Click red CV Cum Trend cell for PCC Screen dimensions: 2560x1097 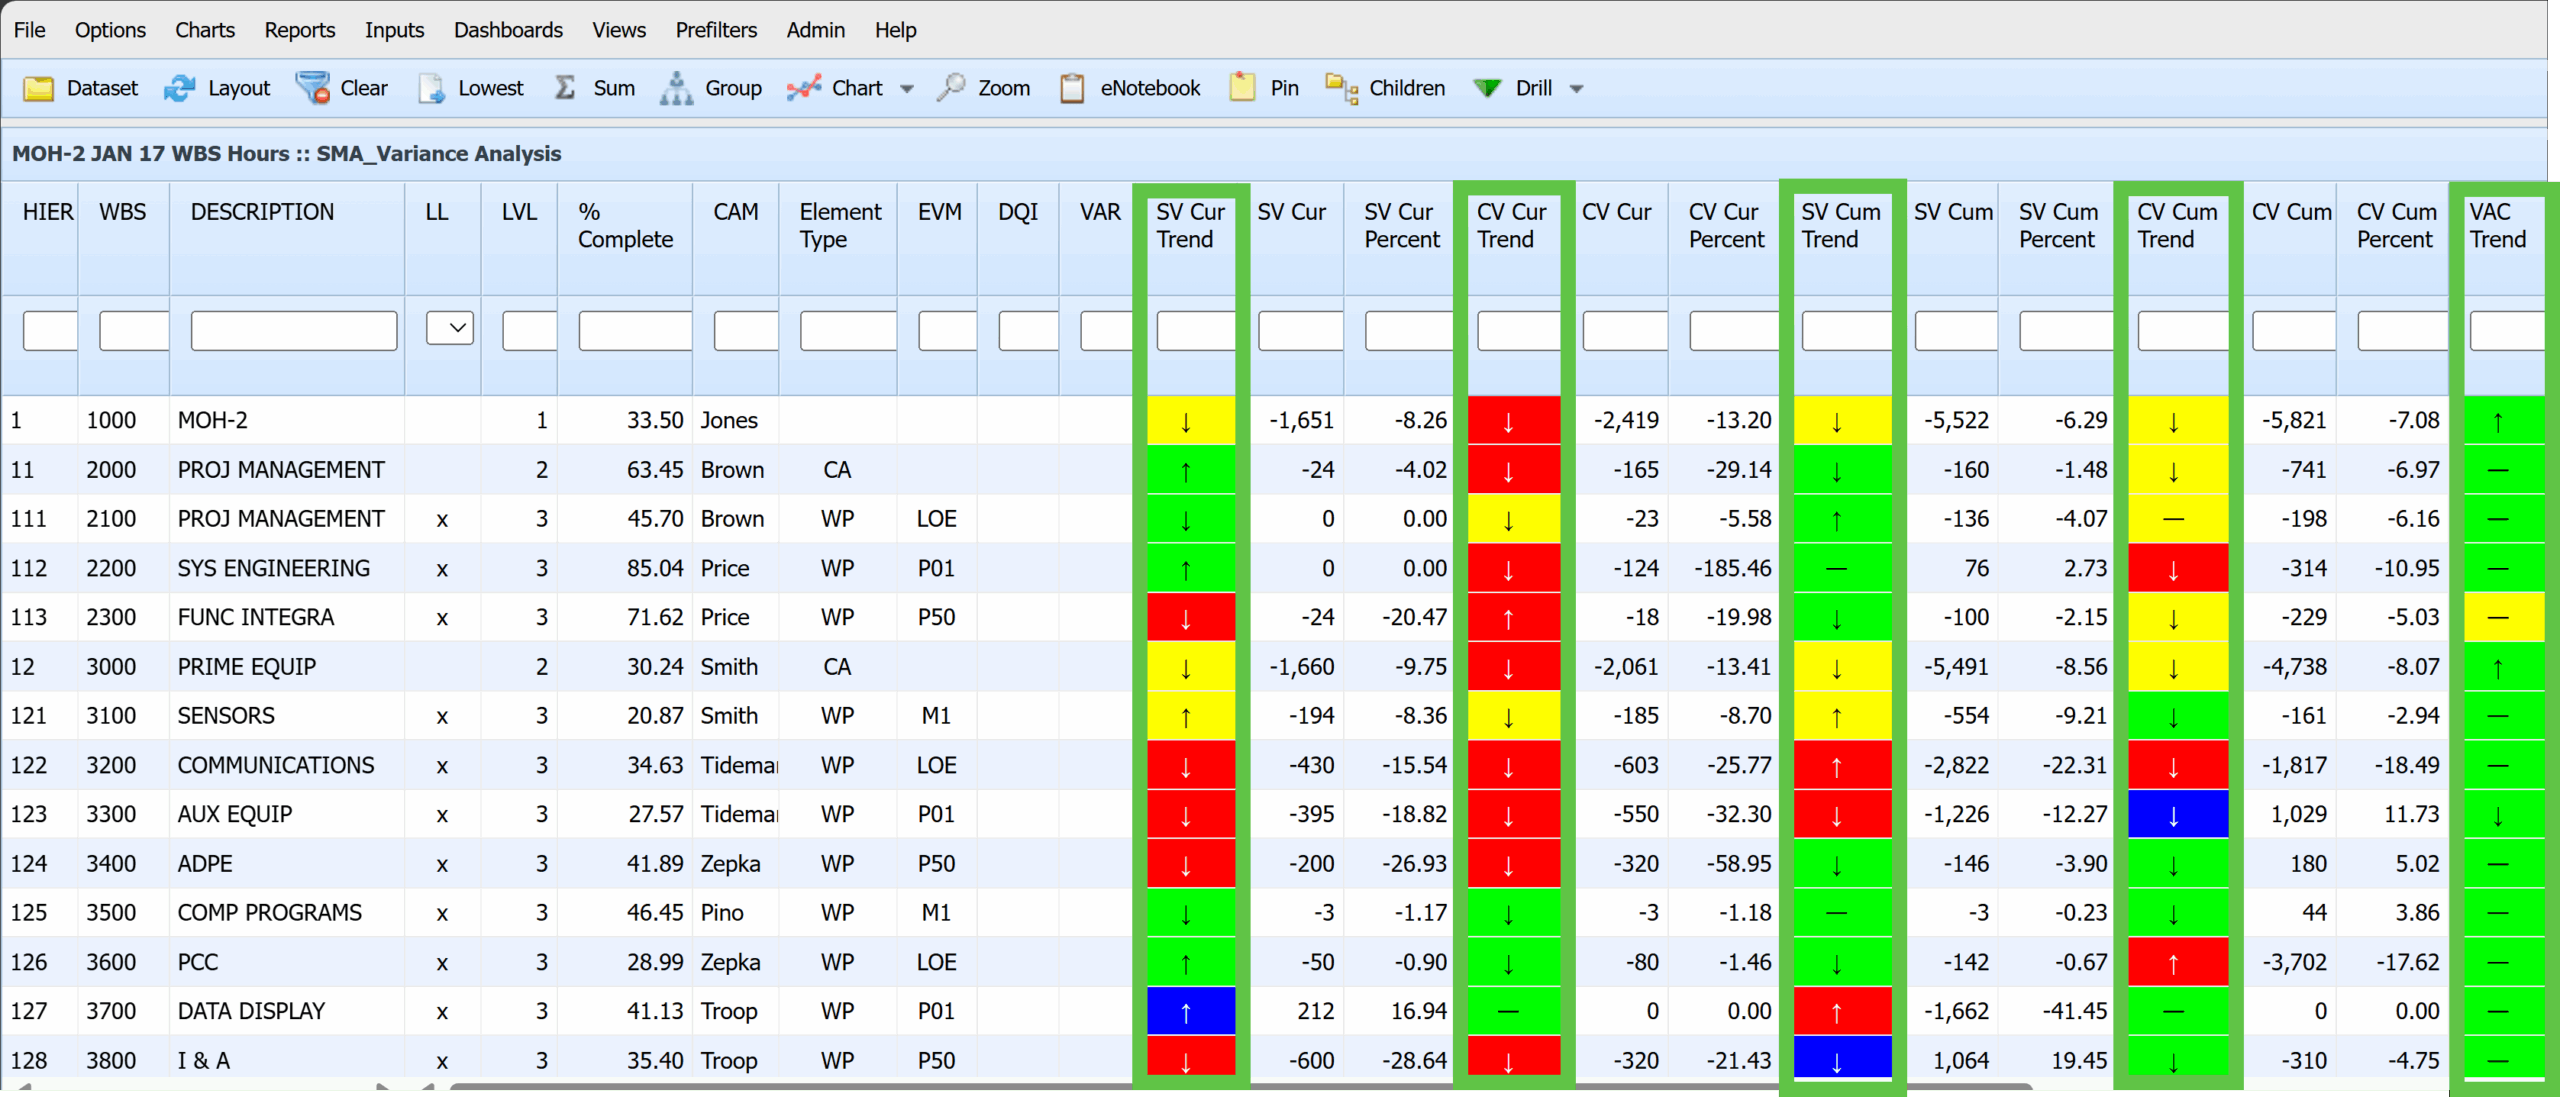click(x=2178, y=962)
